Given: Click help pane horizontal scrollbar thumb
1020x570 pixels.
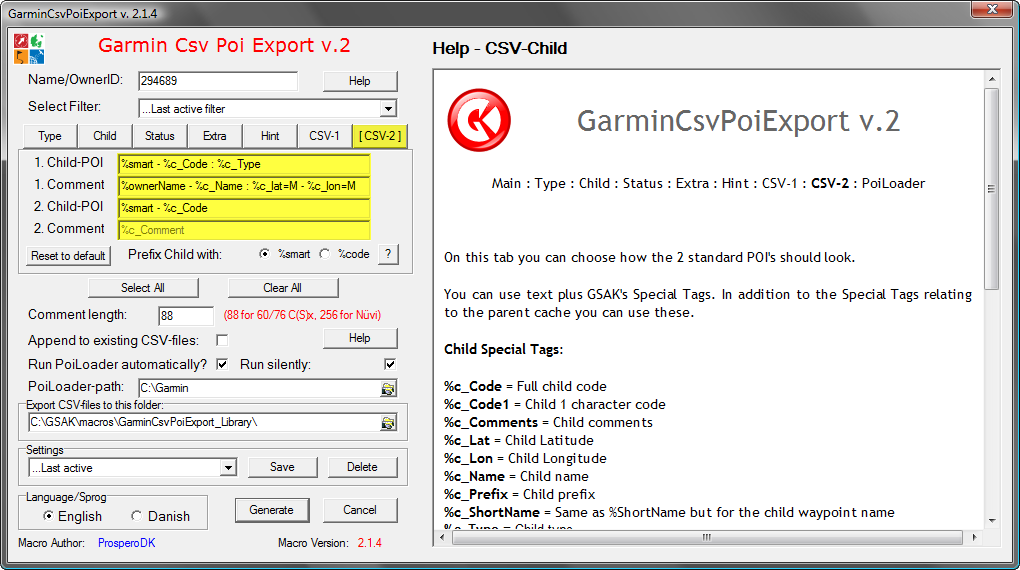Looking at the screenshot, I should pyautogui.click(x=706, y=537).
